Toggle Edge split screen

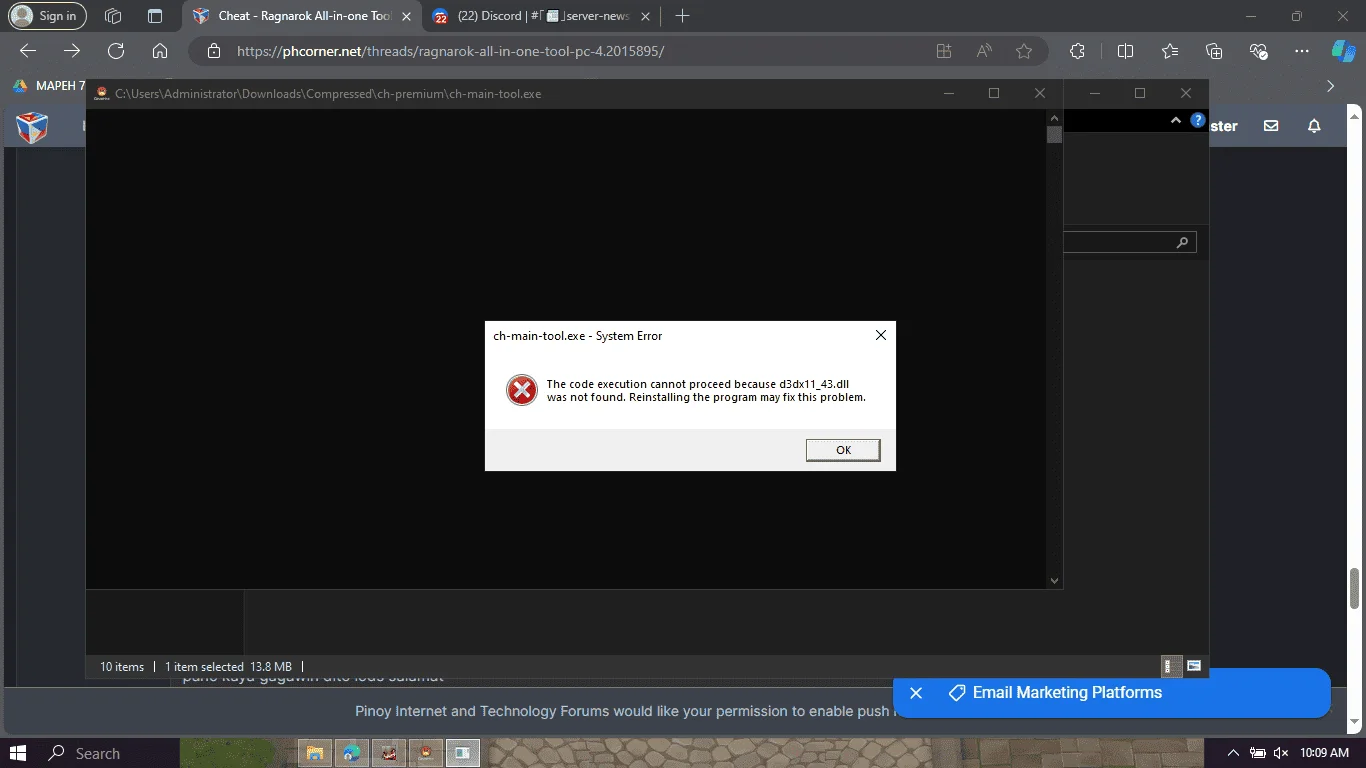click(1125, 51)
